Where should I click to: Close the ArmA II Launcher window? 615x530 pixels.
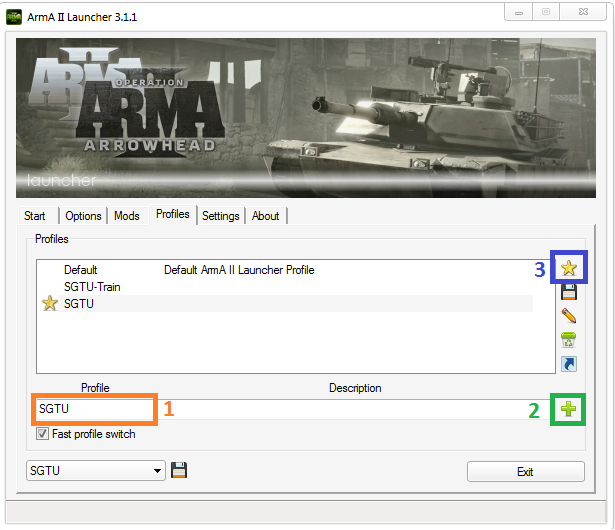(583, 12)
